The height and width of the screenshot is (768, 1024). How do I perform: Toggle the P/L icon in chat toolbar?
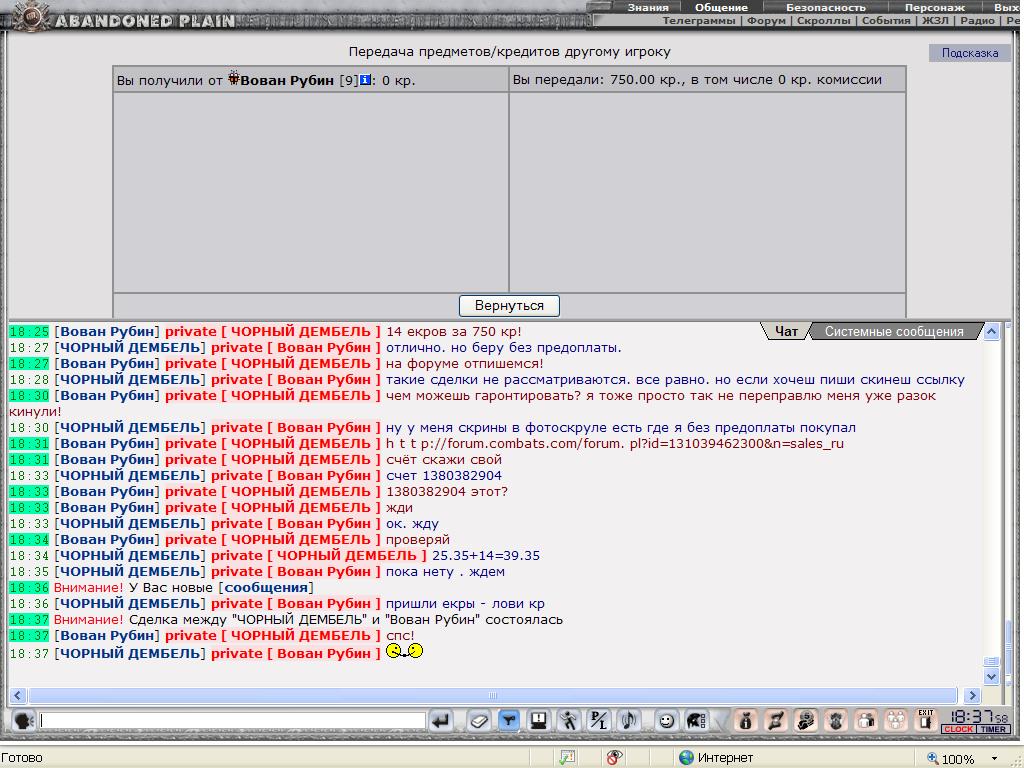(599, 721)
